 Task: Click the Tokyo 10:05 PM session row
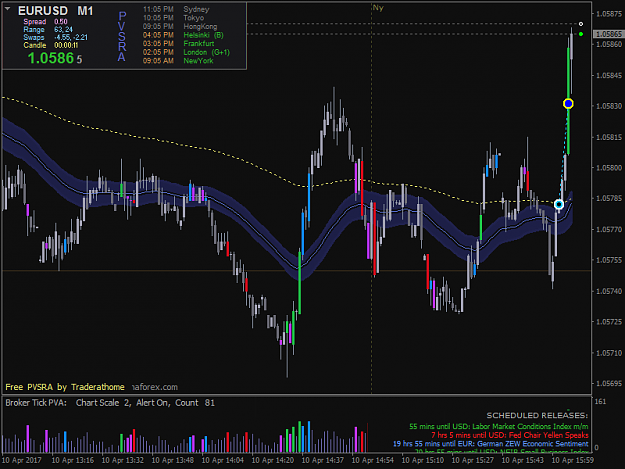coord(173,18)
